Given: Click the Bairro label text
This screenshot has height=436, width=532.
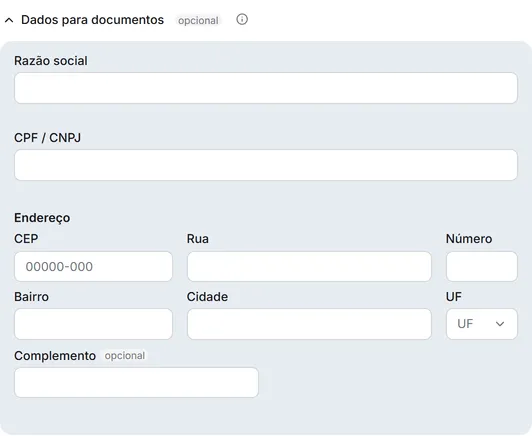Looking at the screenshot, I should pyautogui.click(x=32, y=297).
